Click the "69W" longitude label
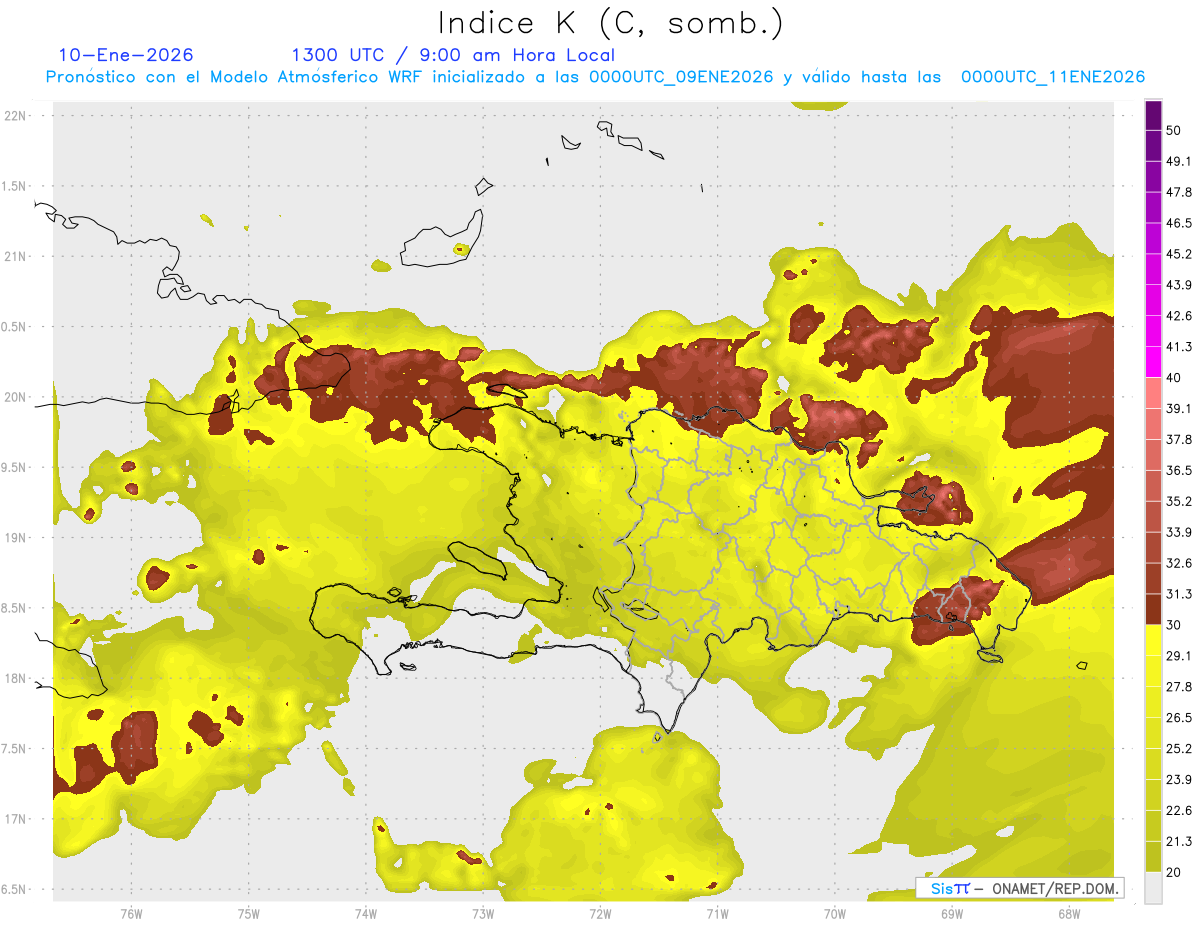 pyautogui.click(x=951, y=913)
